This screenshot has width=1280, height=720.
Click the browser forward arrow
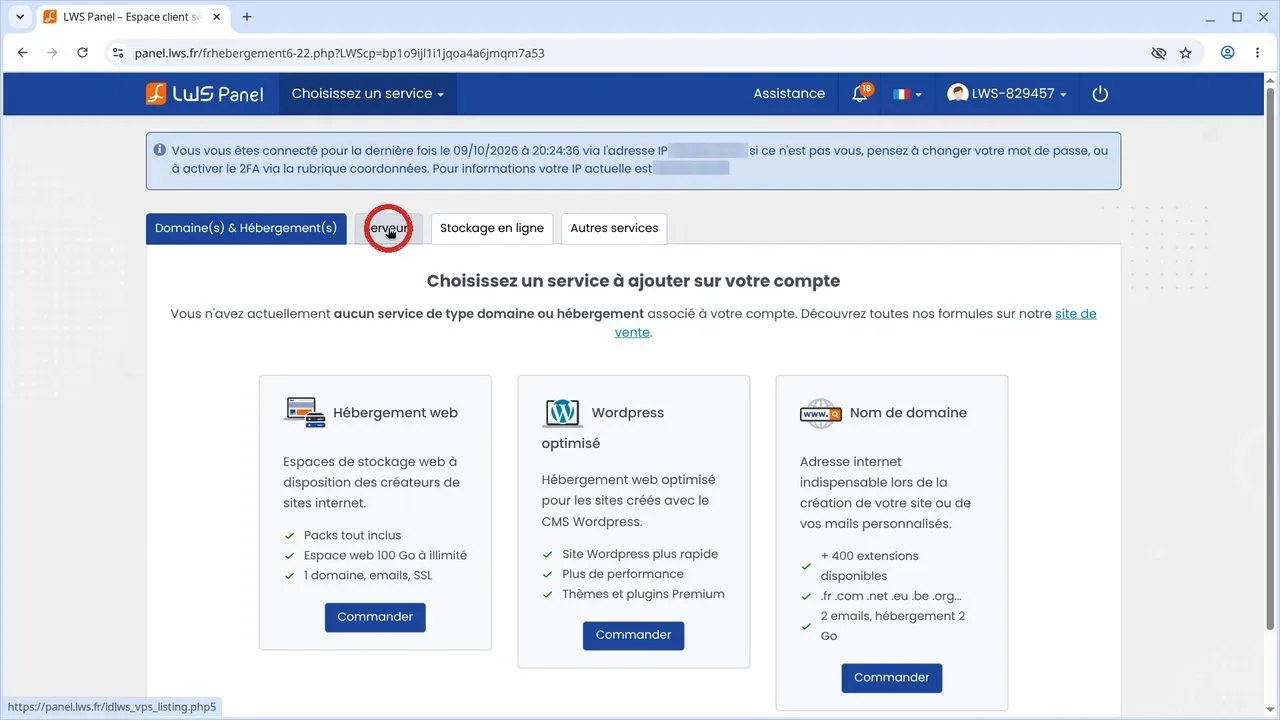pyautogui.click(x=53, y=53)
